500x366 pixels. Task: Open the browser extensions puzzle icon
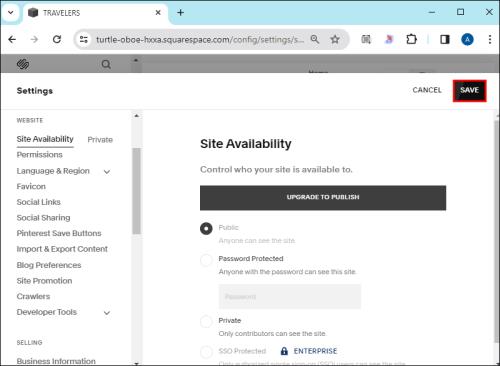(x=411, y=39)
